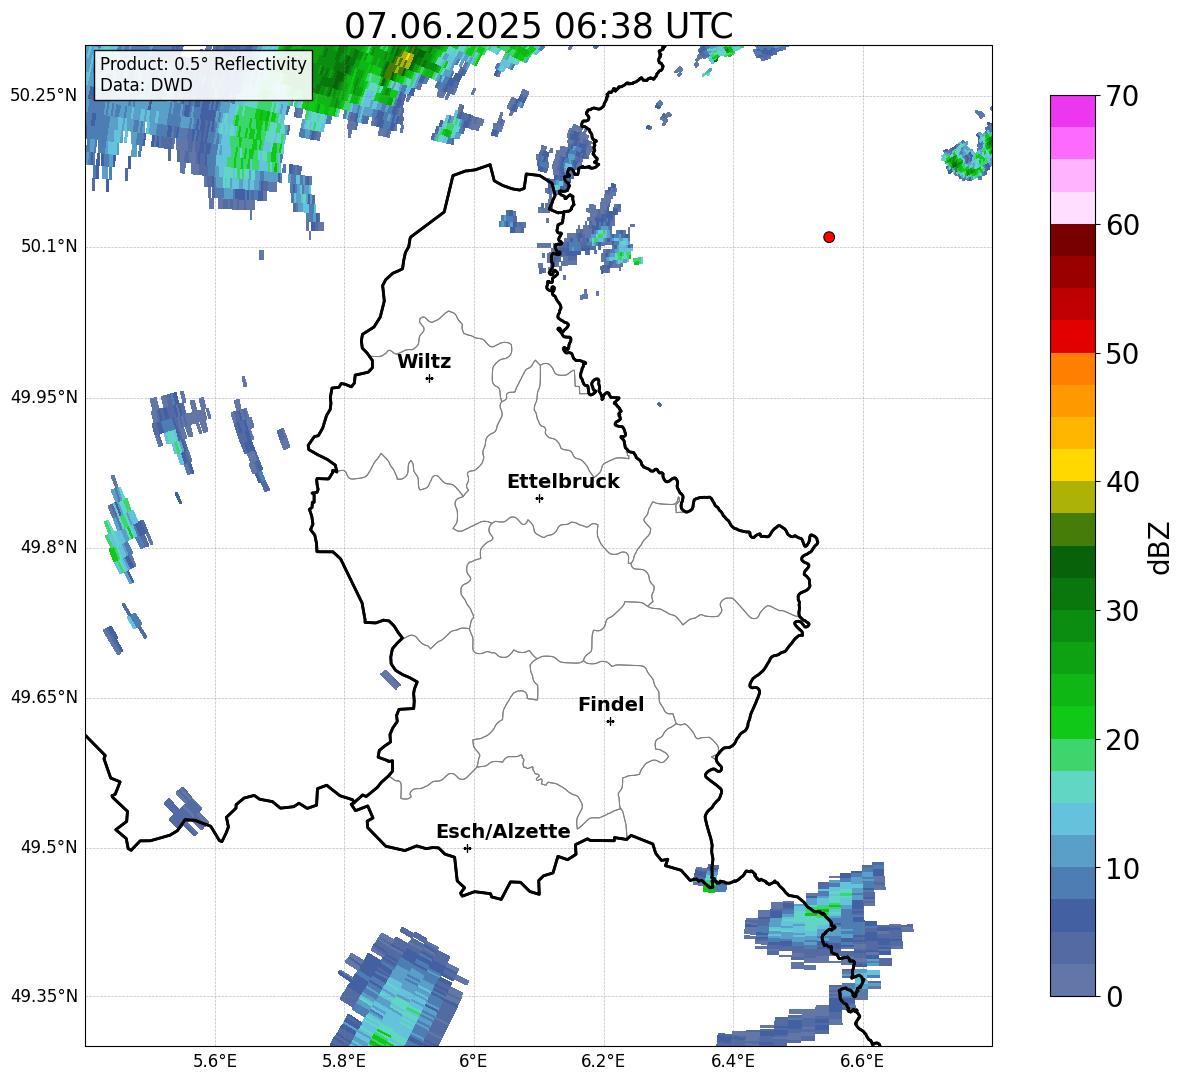Click the 6.6°E longitude label

[862, 1061]
